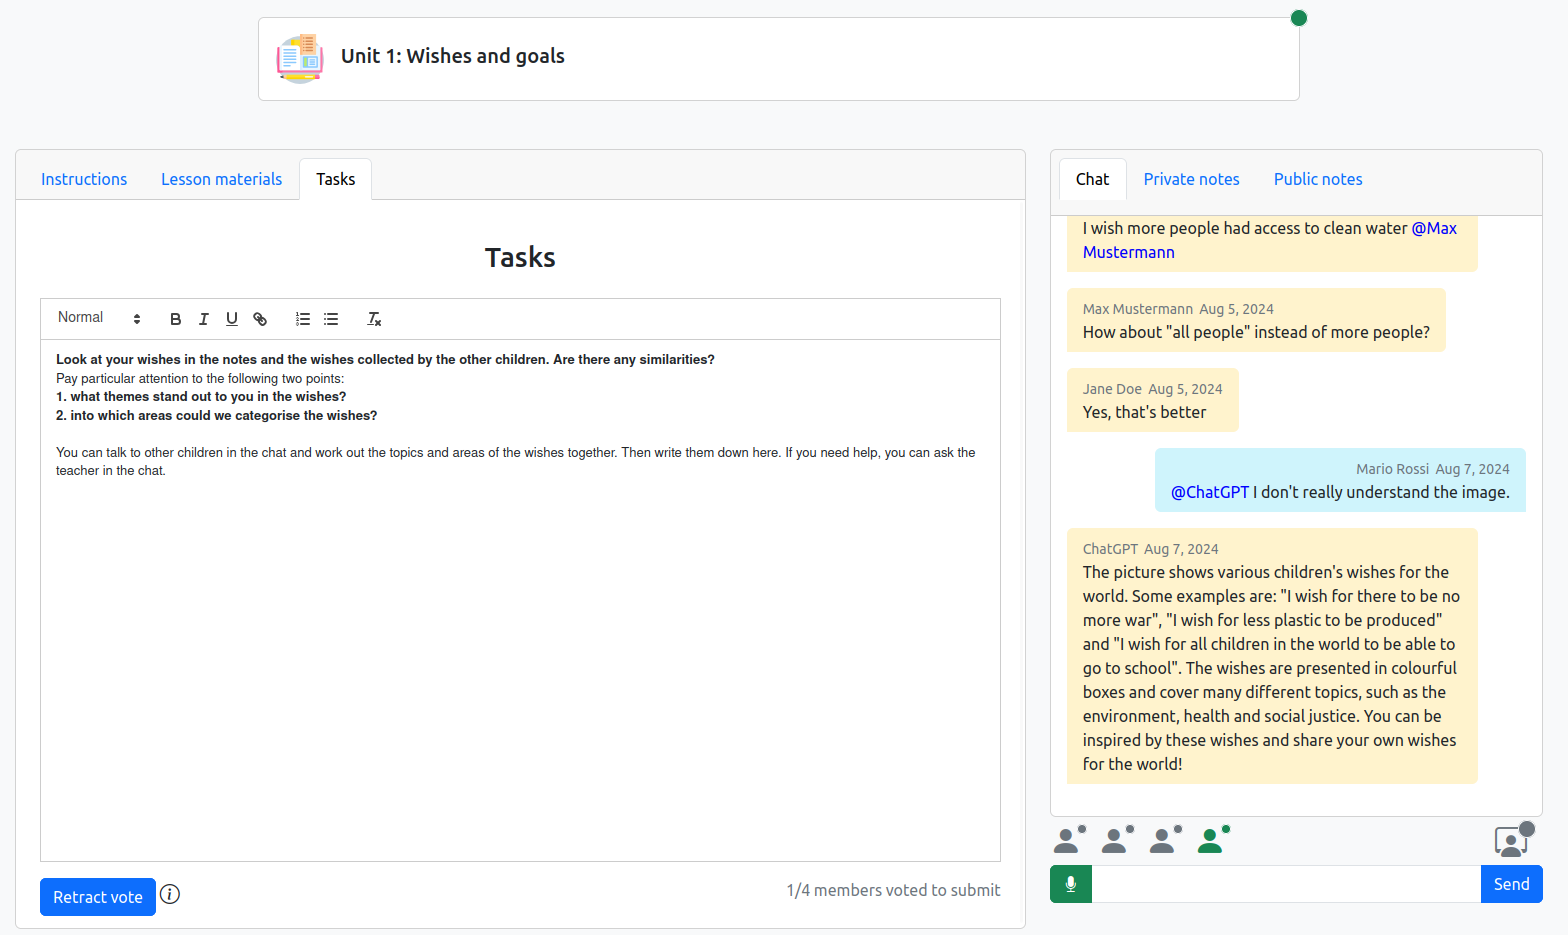The height and width of the screenshot is (935, 1568).
Task: Insert a link using the link icon
Action: 260,319
